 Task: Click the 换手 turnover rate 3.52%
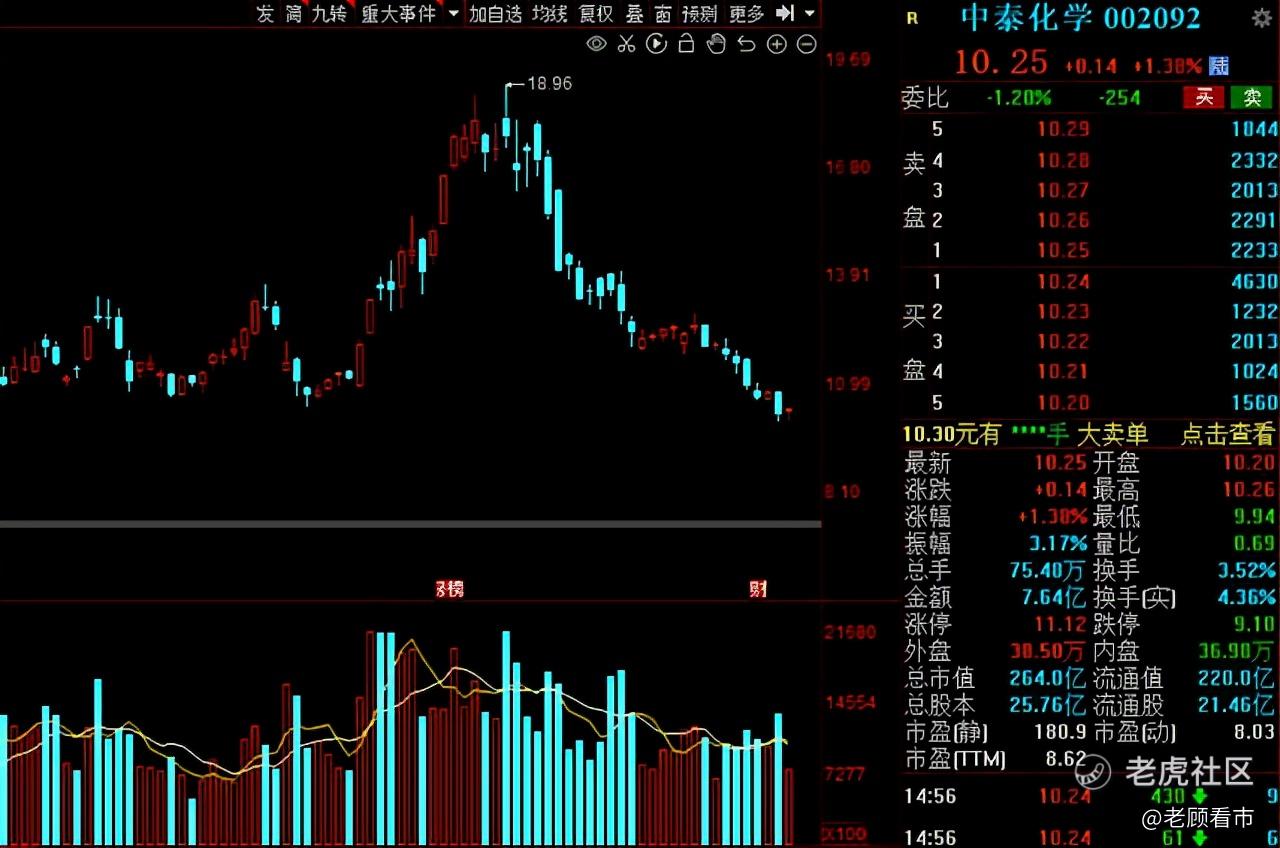point(1246,570)
